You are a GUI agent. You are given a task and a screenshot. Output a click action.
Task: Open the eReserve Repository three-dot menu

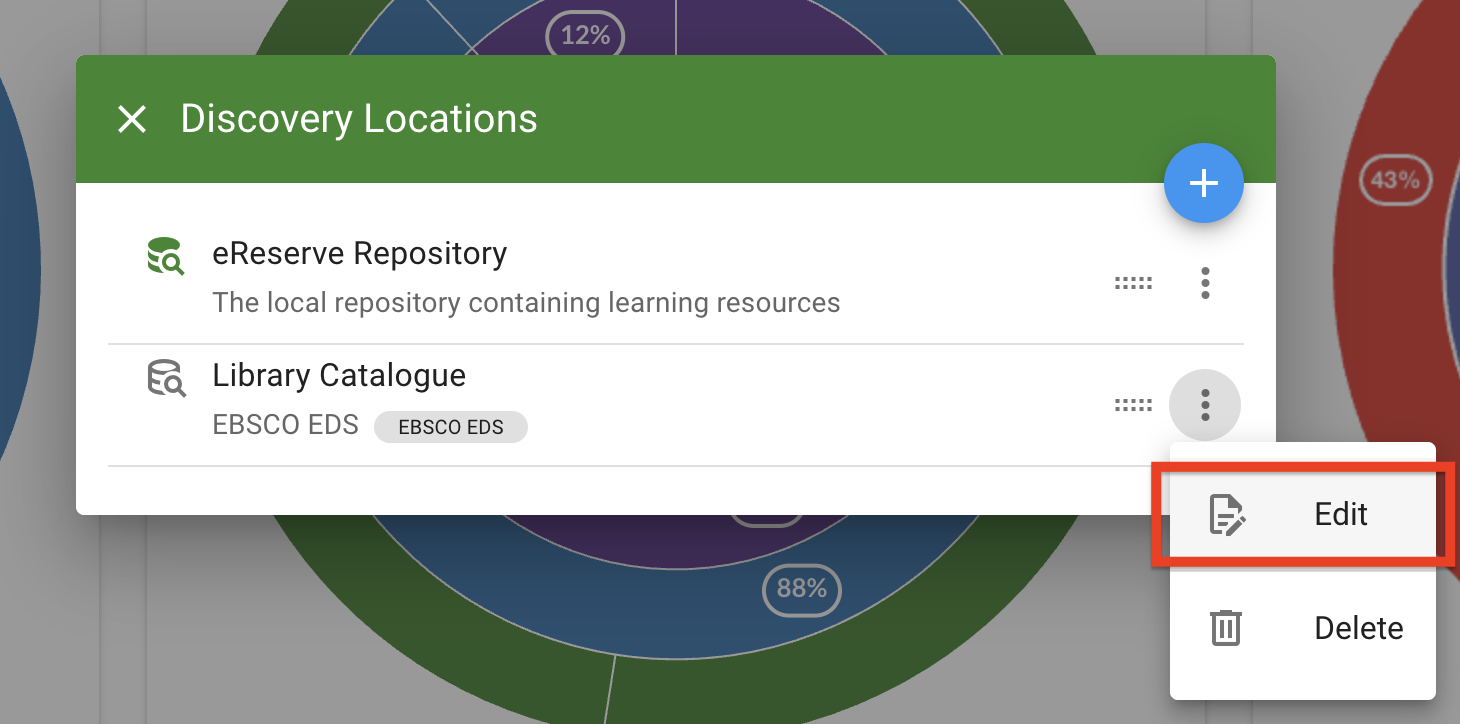[x=1205, y=284]
